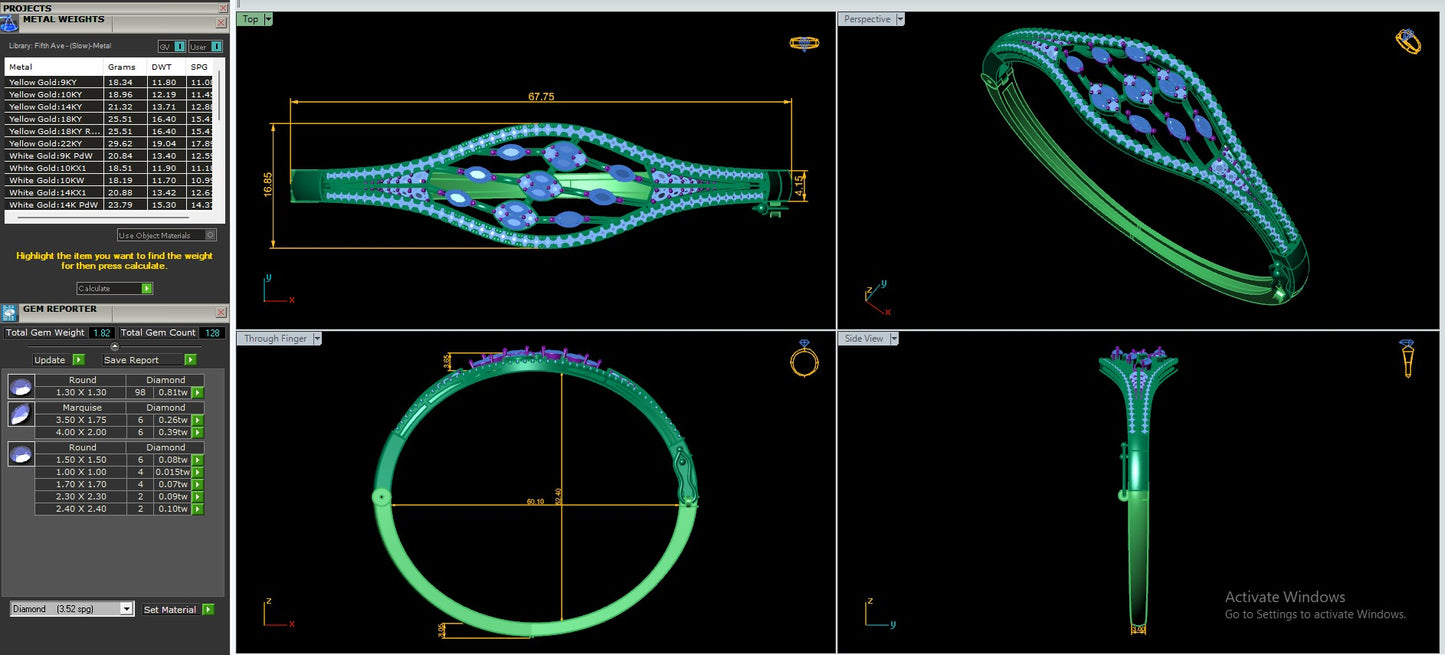Click the Metal Weights flask icon
Viewport: 1445px width, 655px height.
[x=10, y=23]
